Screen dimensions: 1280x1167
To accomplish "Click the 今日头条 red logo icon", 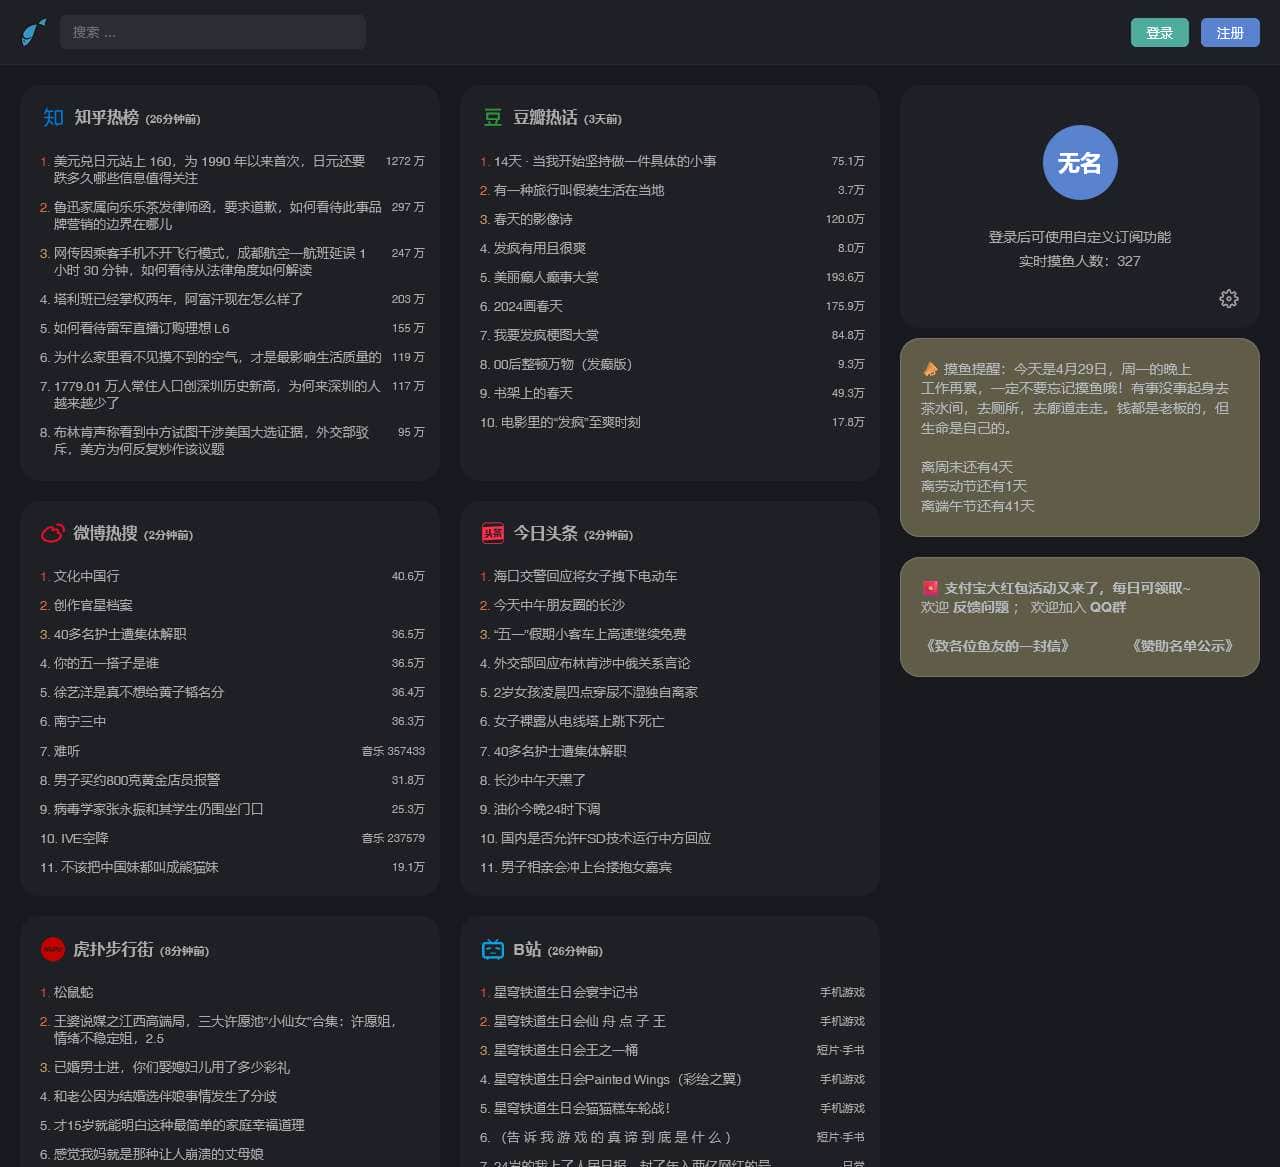I will click(x=493, y=534).
